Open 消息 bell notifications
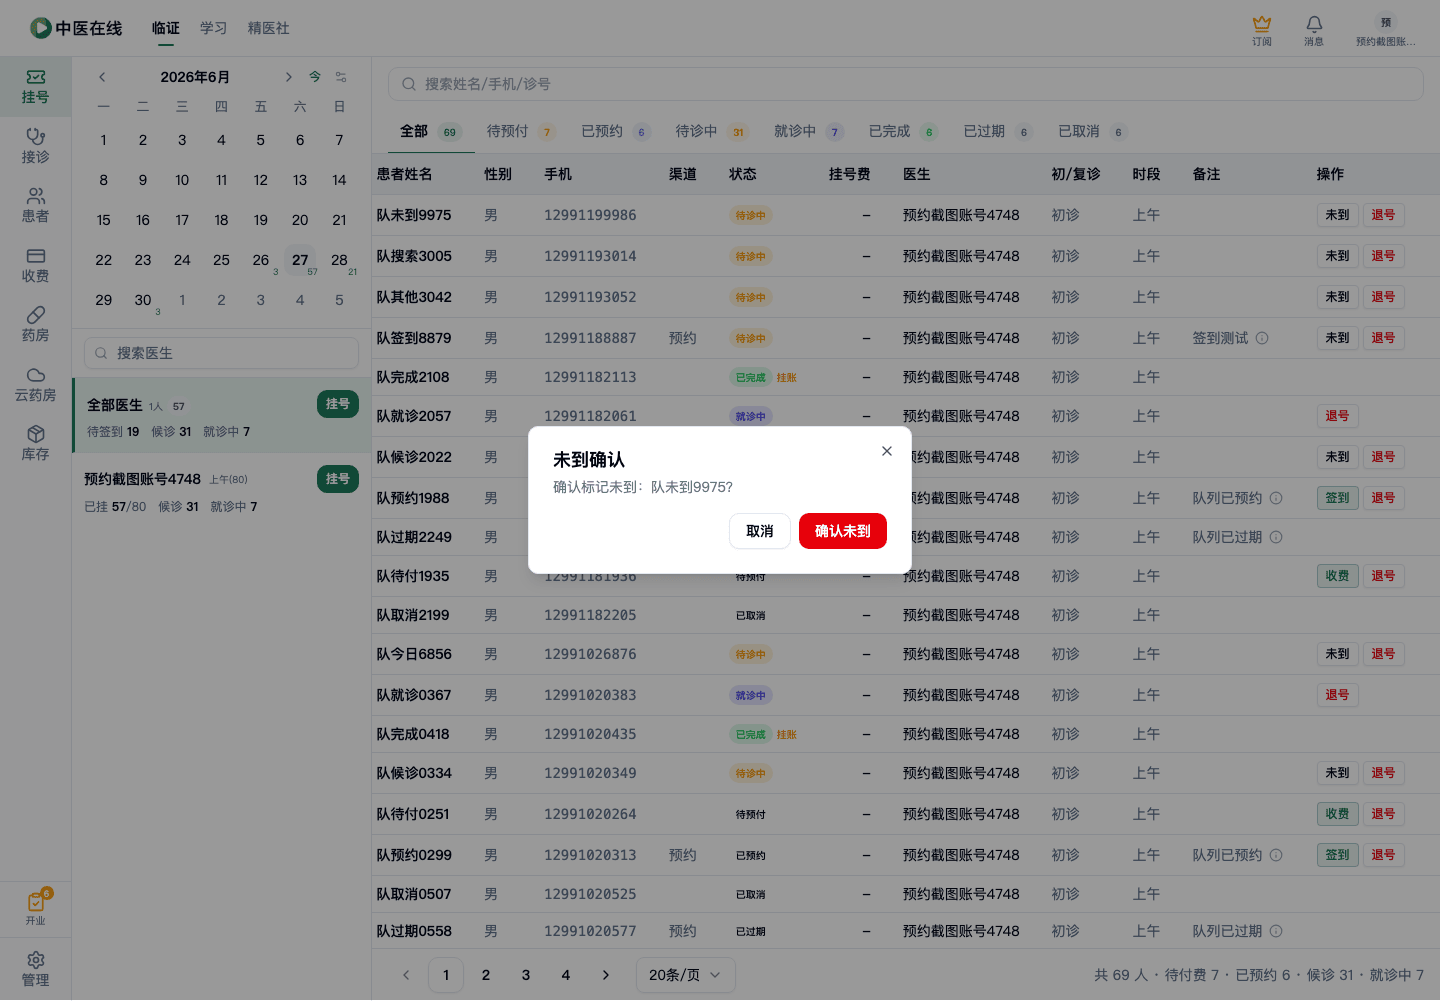Viewport: 1440px width, 1001px height. [1314, 30]
